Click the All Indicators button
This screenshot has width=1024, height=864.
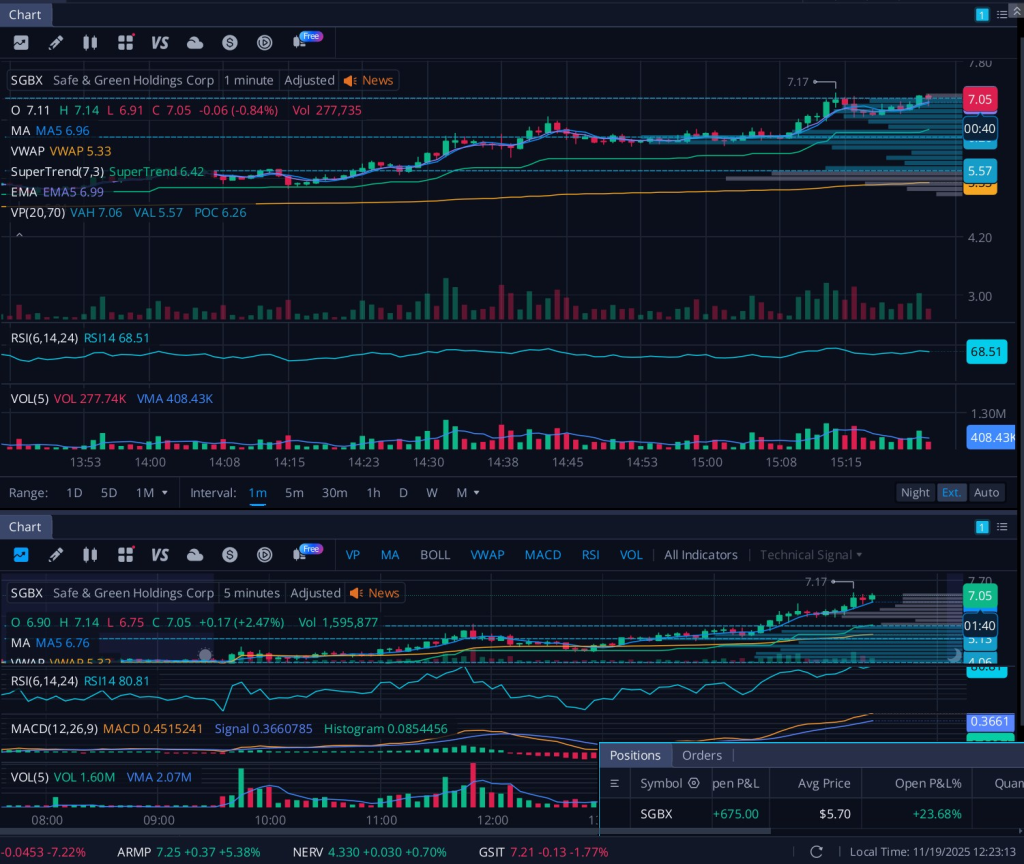[x=700, y=555]
